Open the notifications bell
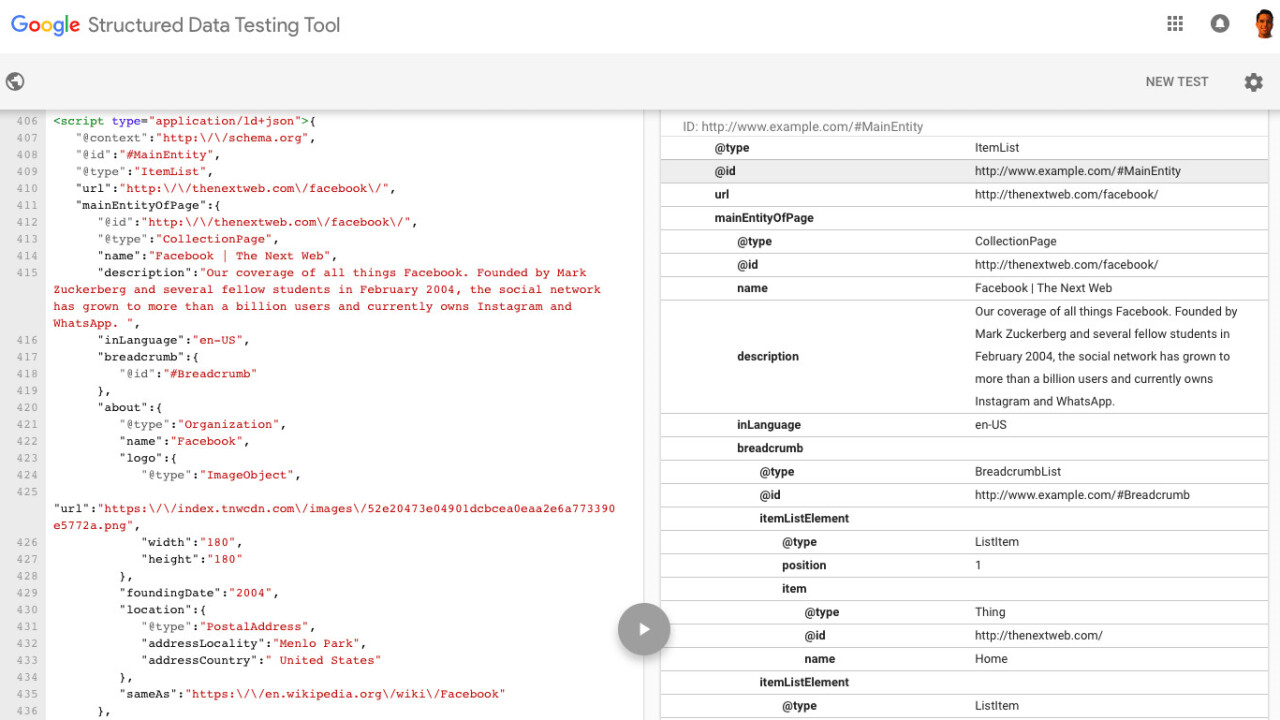This screenshot has width=1280, height=720. pos(1220,24)
